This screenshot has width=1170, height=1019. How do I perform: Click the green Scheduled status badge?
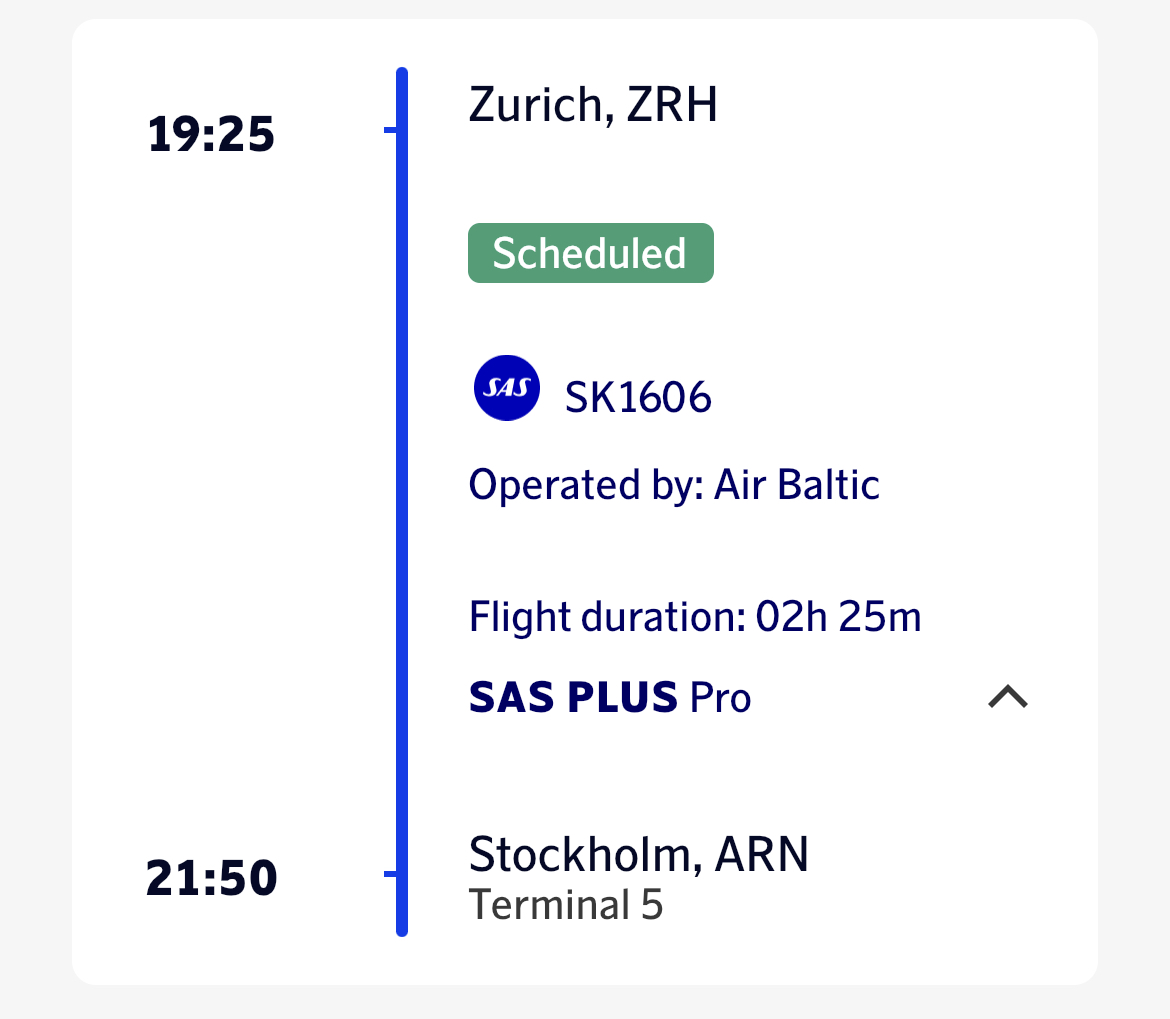coord(590,253)
